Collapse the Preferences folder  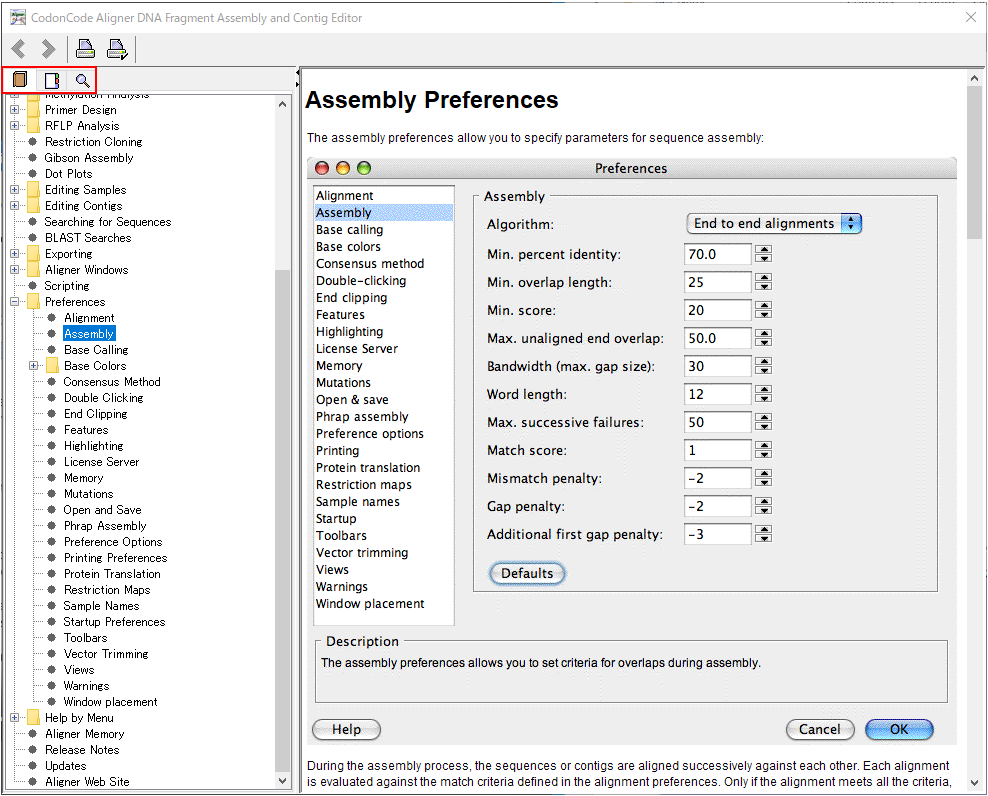[14, 302]
